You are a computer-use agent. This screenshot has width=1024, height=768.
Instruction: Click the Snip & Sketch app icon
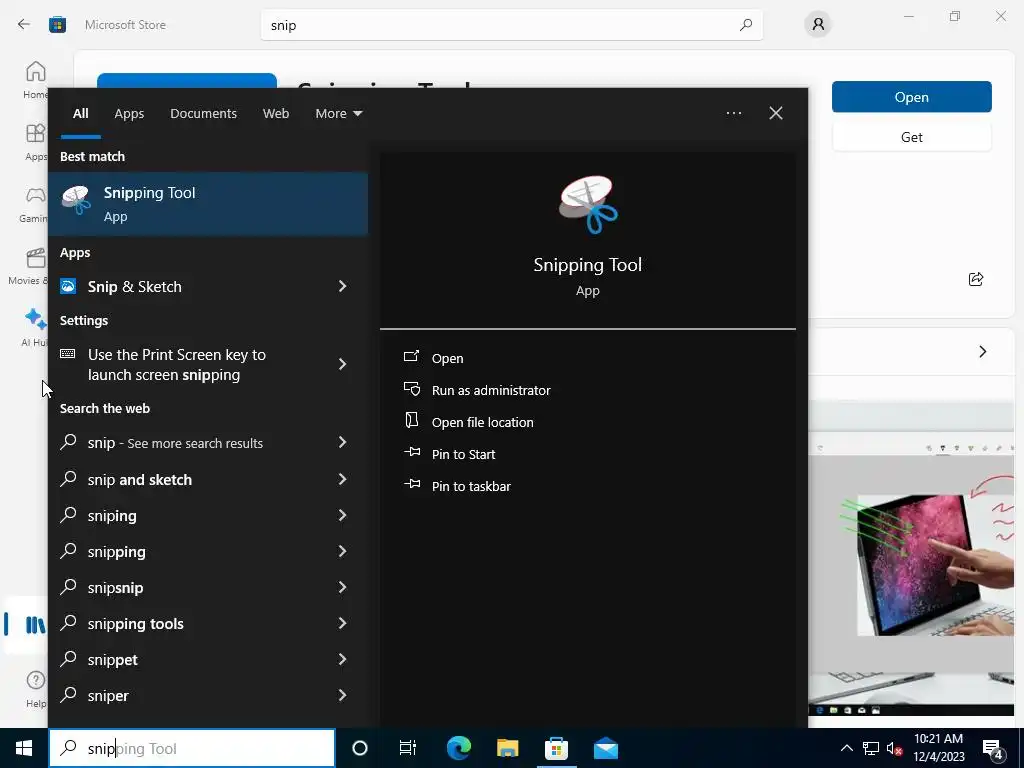coord(68,286)
